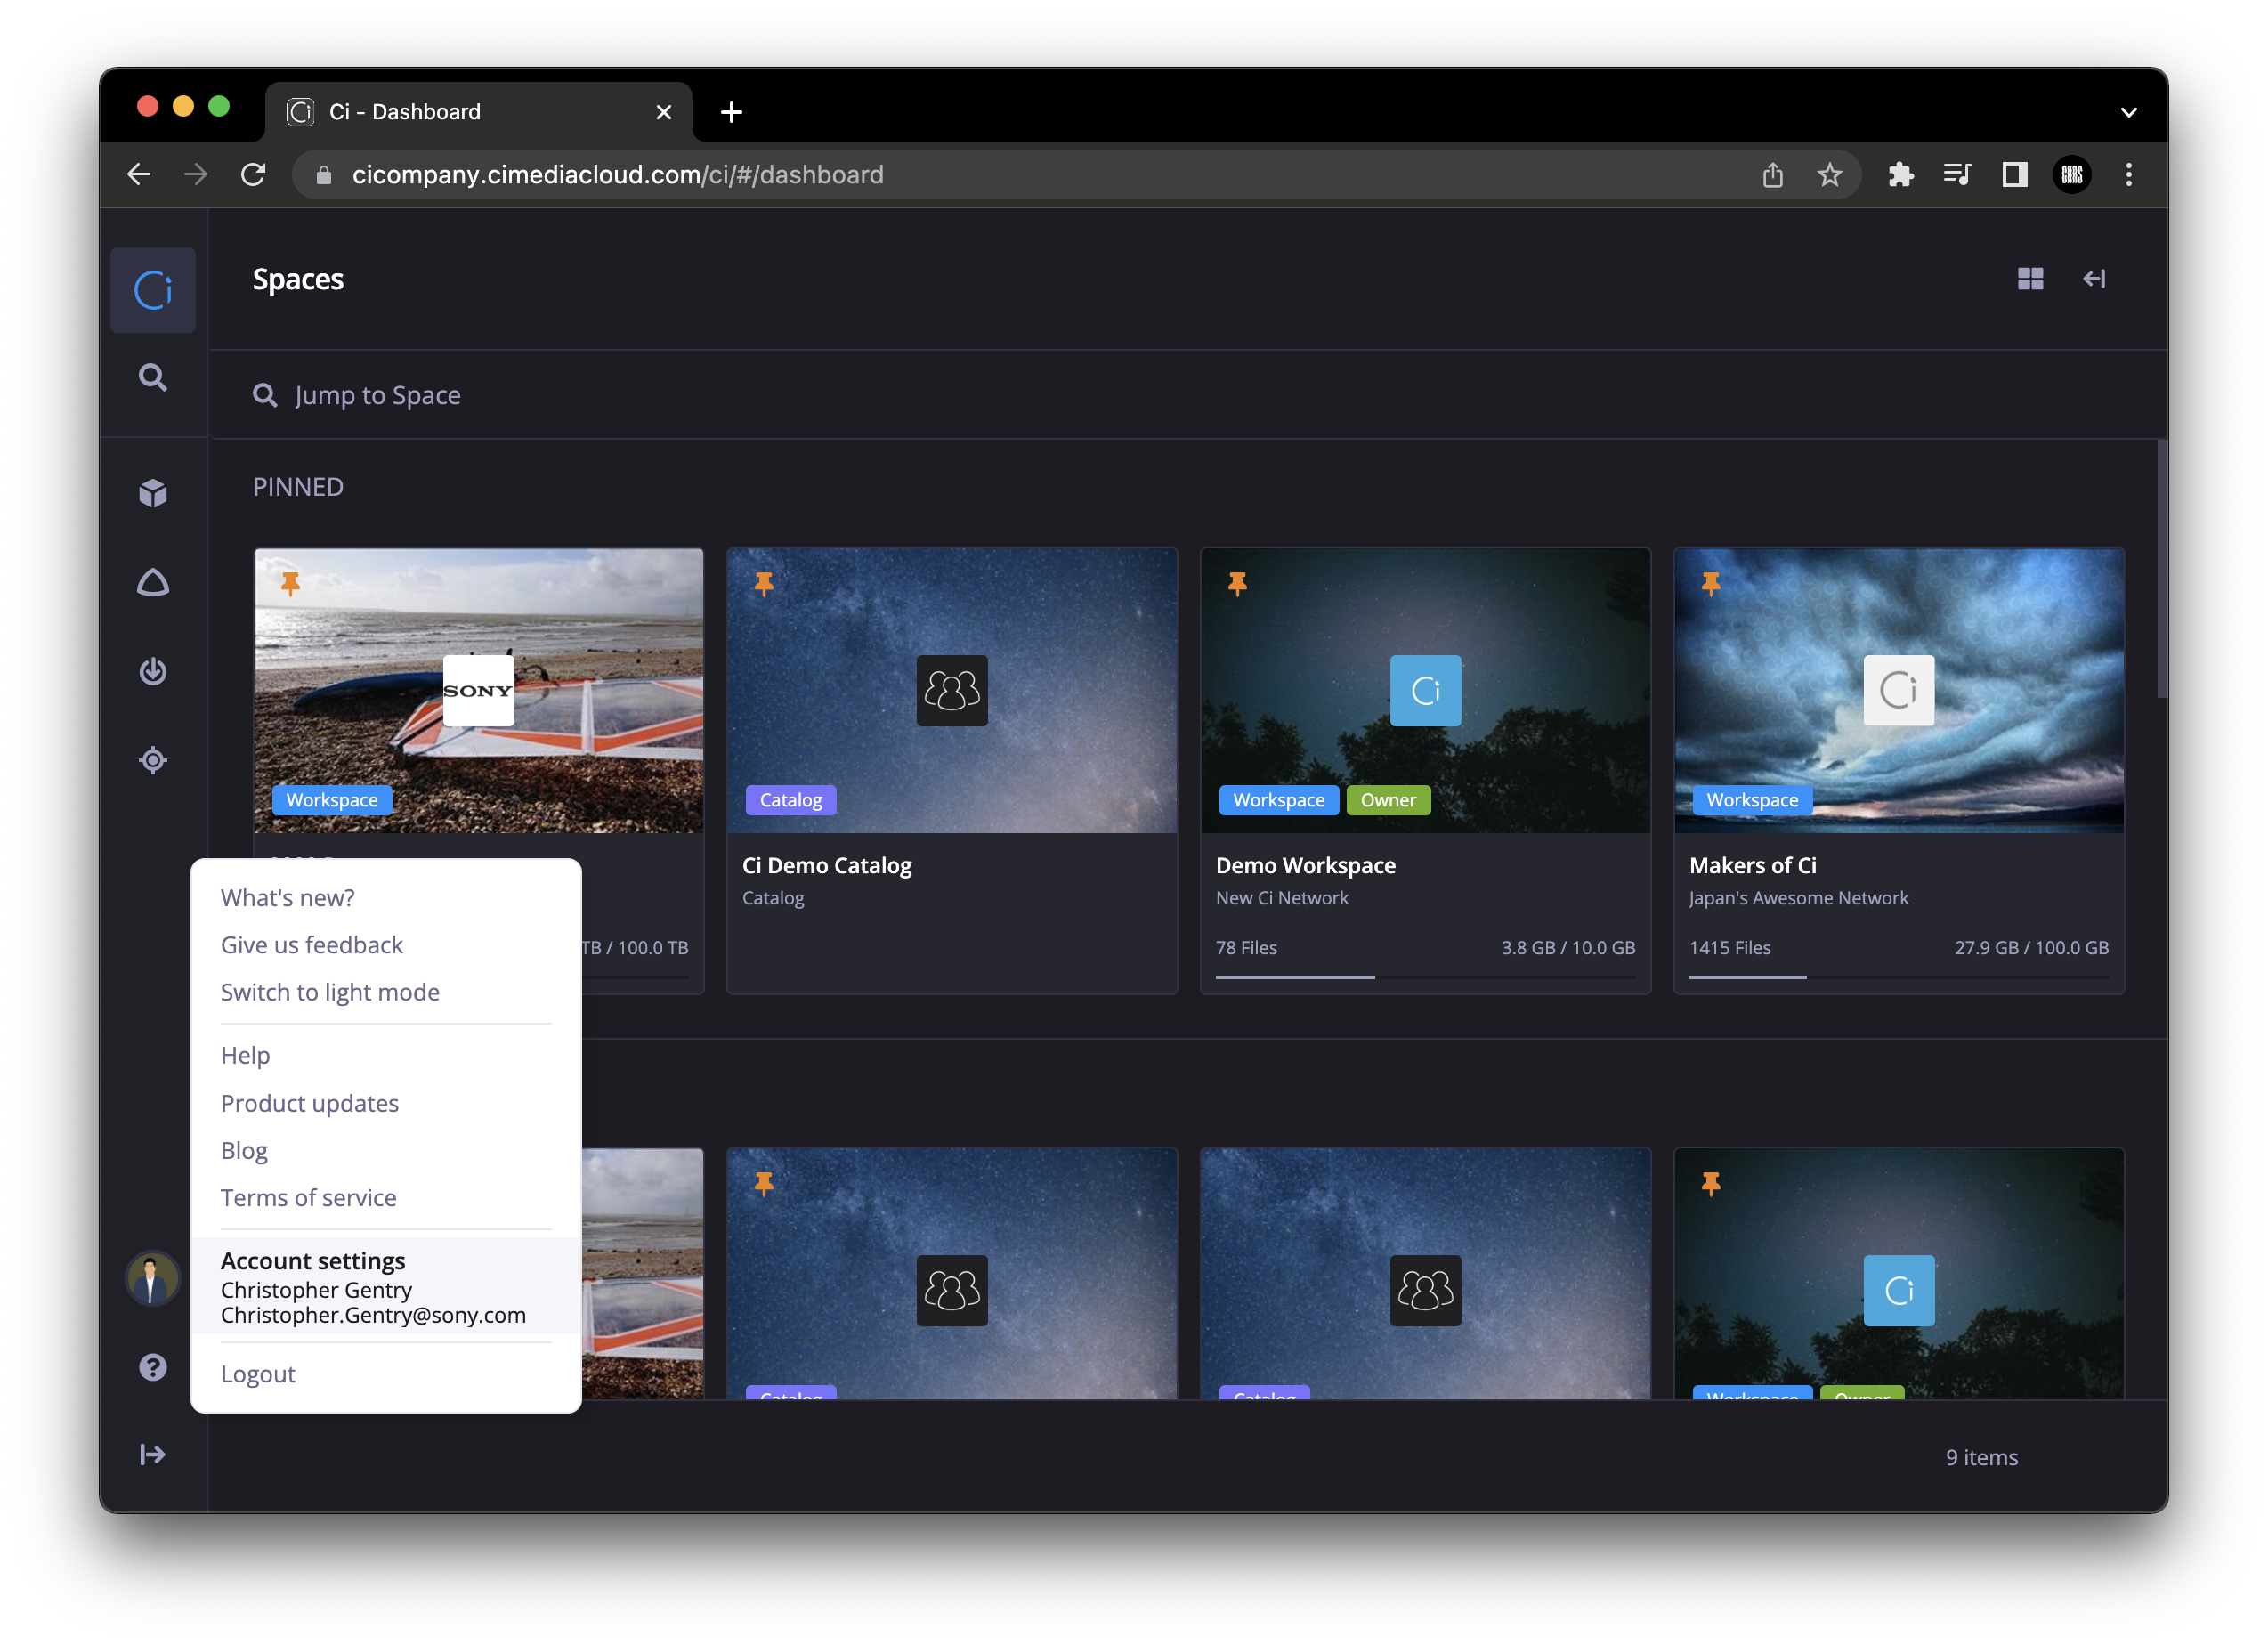Open the Chrome three-dot menu
The image size is (2268, 1645).
(x=2129, y=175)
